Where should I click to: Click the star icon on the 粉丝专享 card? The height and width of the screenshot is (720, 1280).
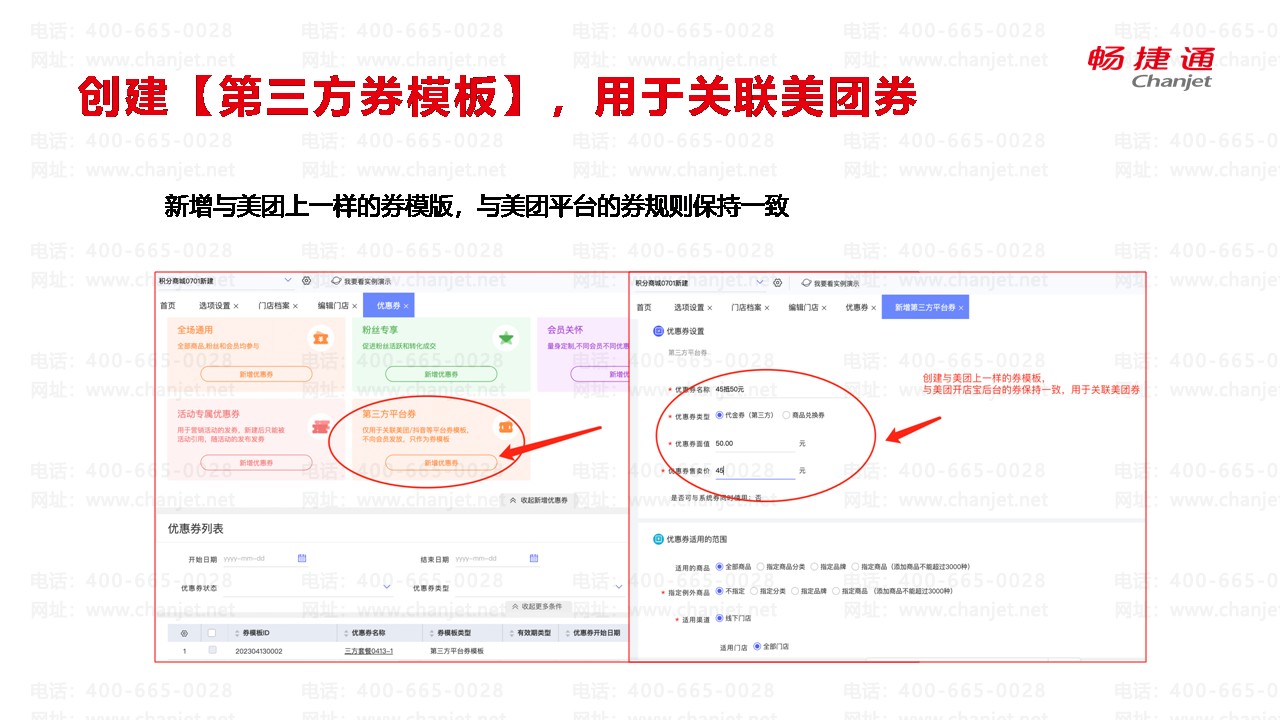(x=506, y=339)
